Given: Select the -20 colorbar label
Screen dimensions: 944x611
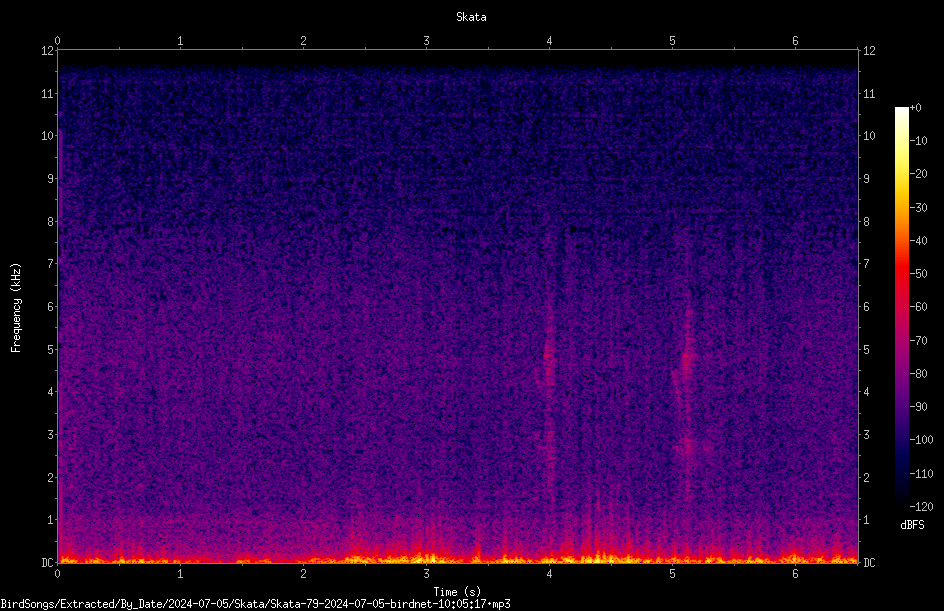Looking at the screenshot, I should [918, 174].
